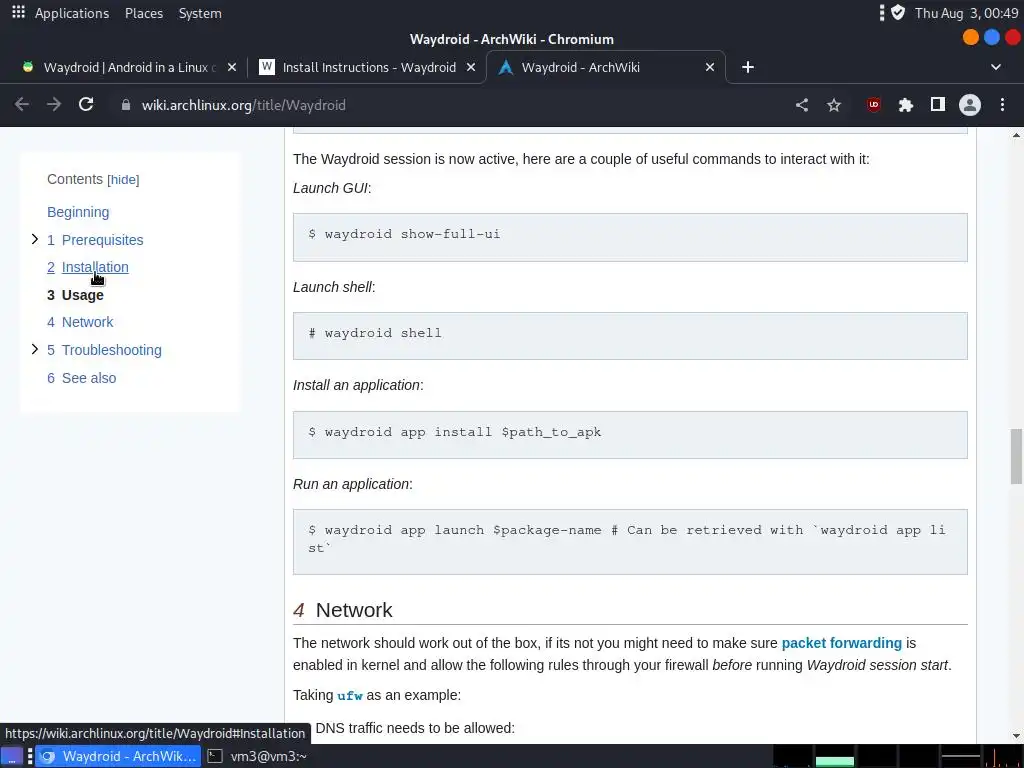Go to the 2 Installation section link
This screenshot has width=1024, height=768.
(x=88, y=267)
